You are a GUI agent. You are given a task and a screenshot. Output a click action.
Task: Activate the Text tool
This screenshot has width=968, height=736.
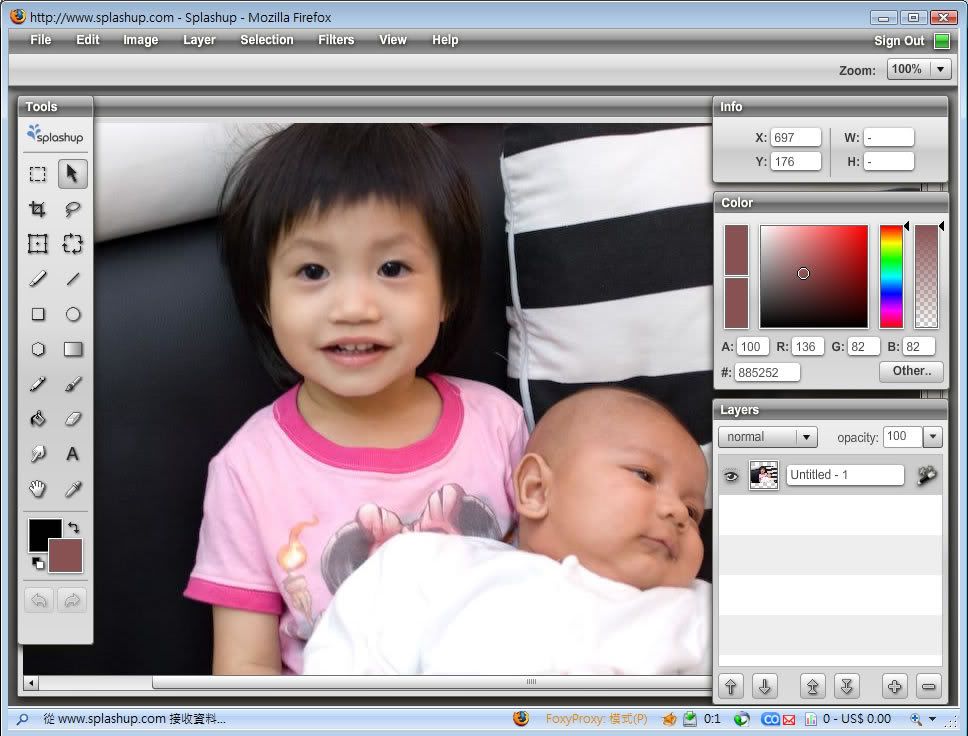pyautogui.click(x=73, y=454)
